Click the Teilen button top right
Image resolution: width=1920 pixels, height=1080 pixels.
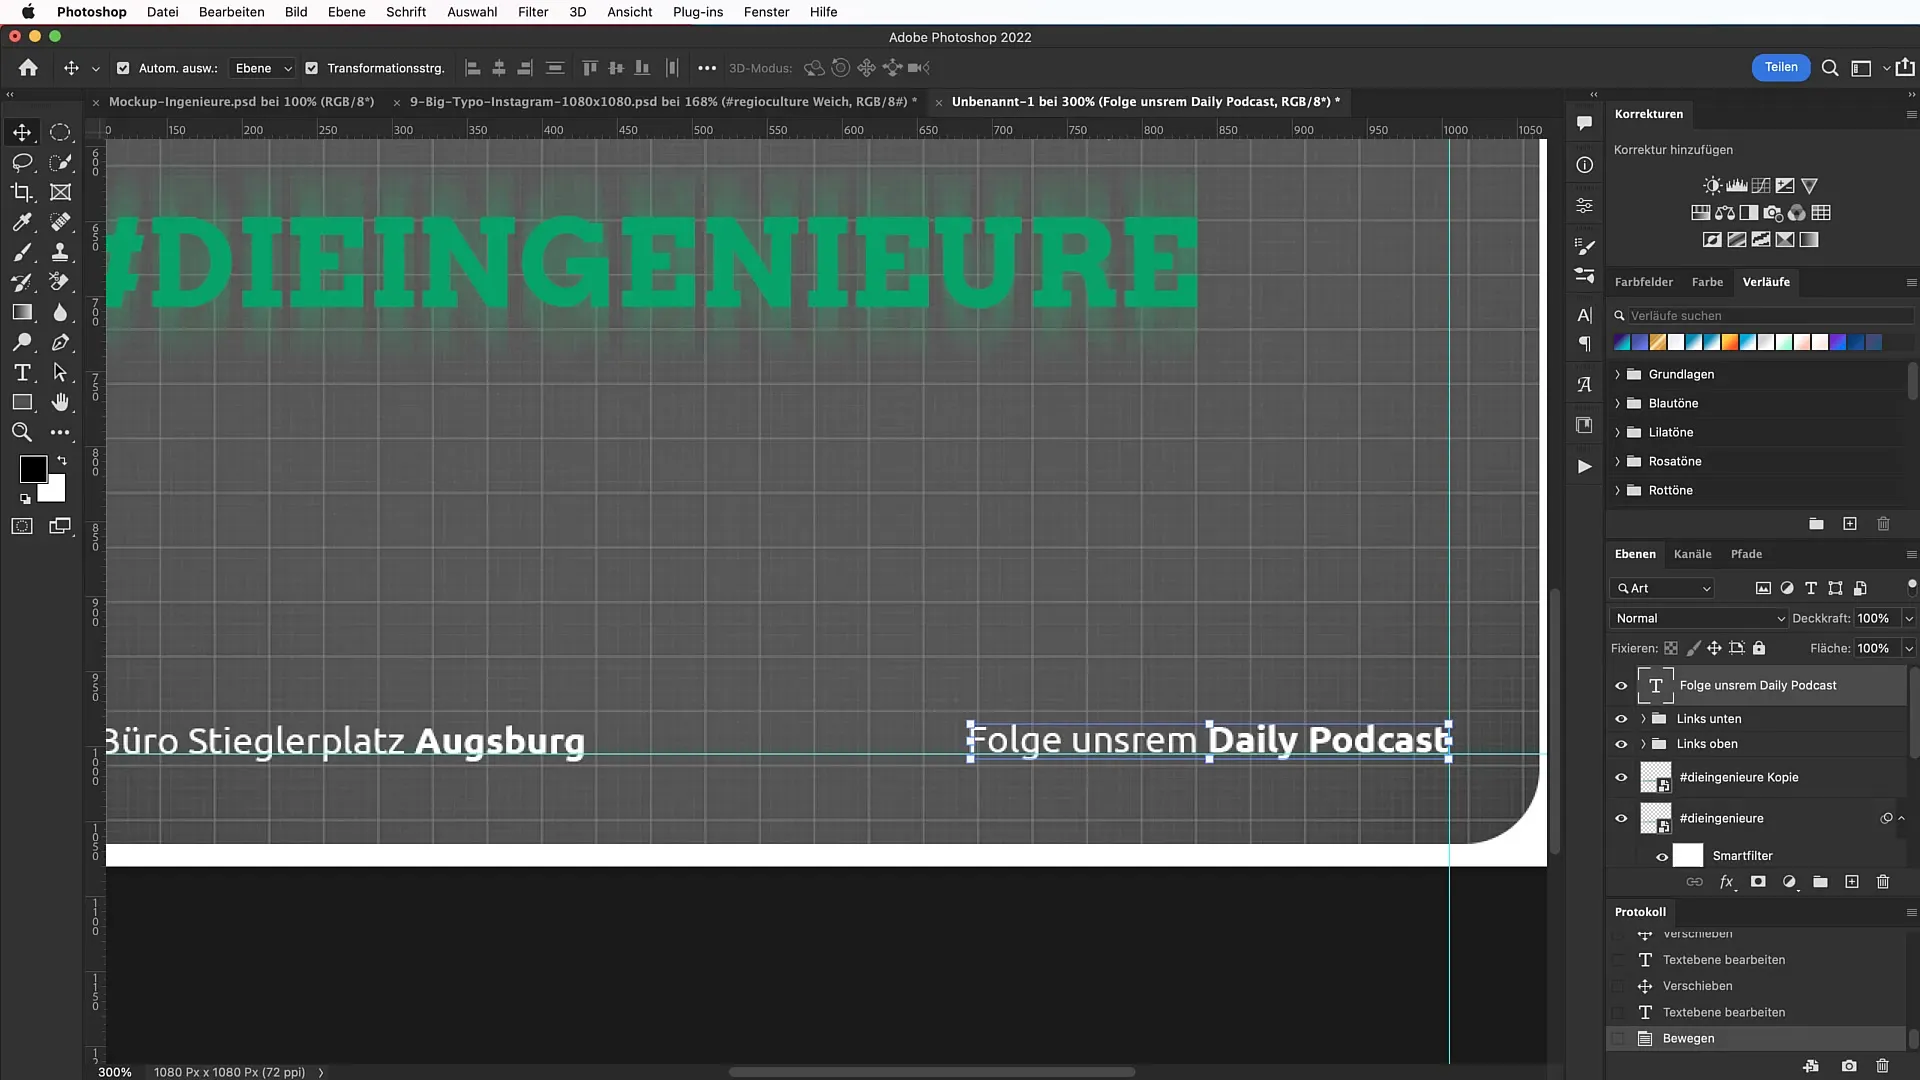point(1780,67)
